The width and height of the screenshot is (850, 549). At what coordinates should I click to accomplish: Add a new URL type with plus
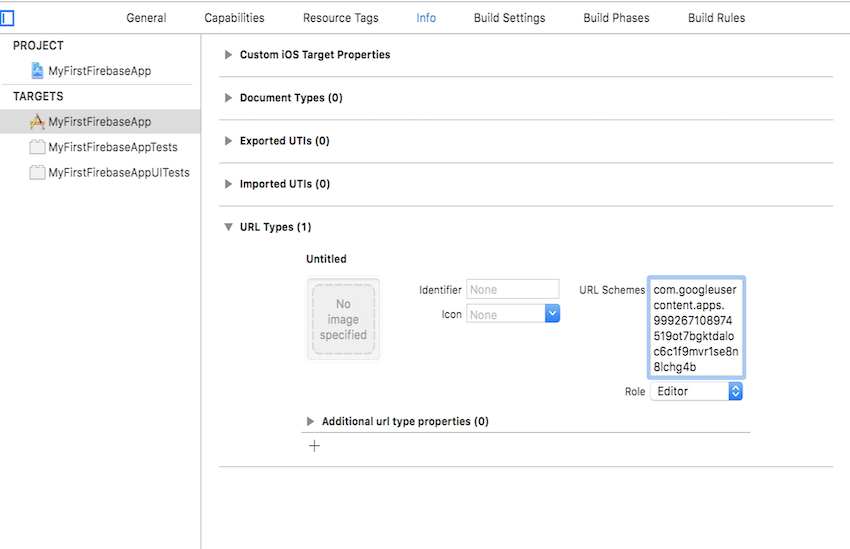coord(314,446)
